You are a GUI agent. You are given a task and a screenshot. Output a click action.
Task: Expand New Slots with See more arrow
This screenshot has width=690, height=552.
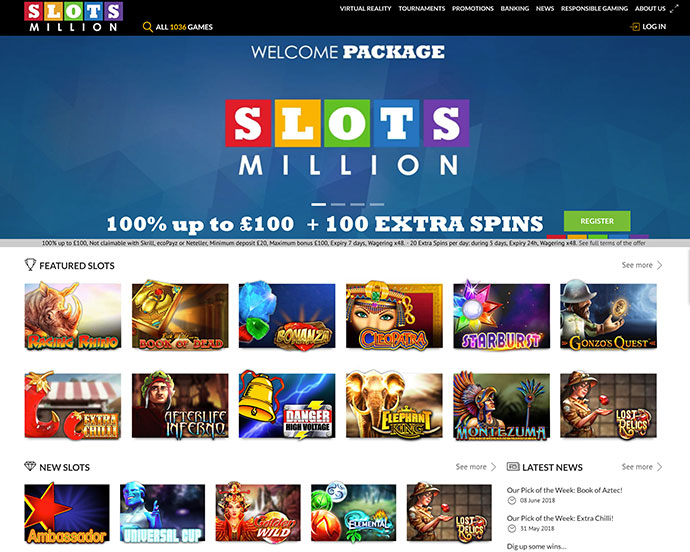point(493,467)
